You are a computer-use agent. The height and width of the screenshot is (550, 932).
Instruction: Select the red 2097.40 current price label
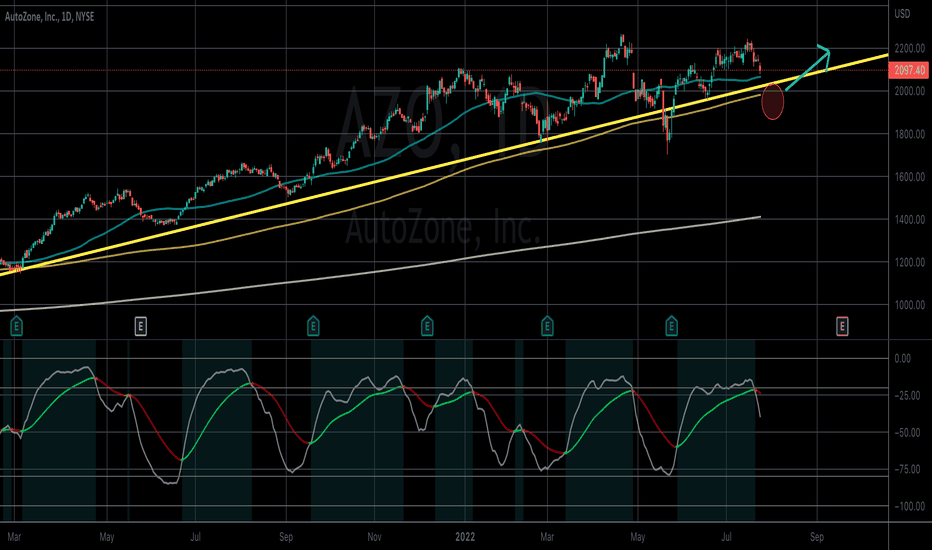(x=909, y=70)
